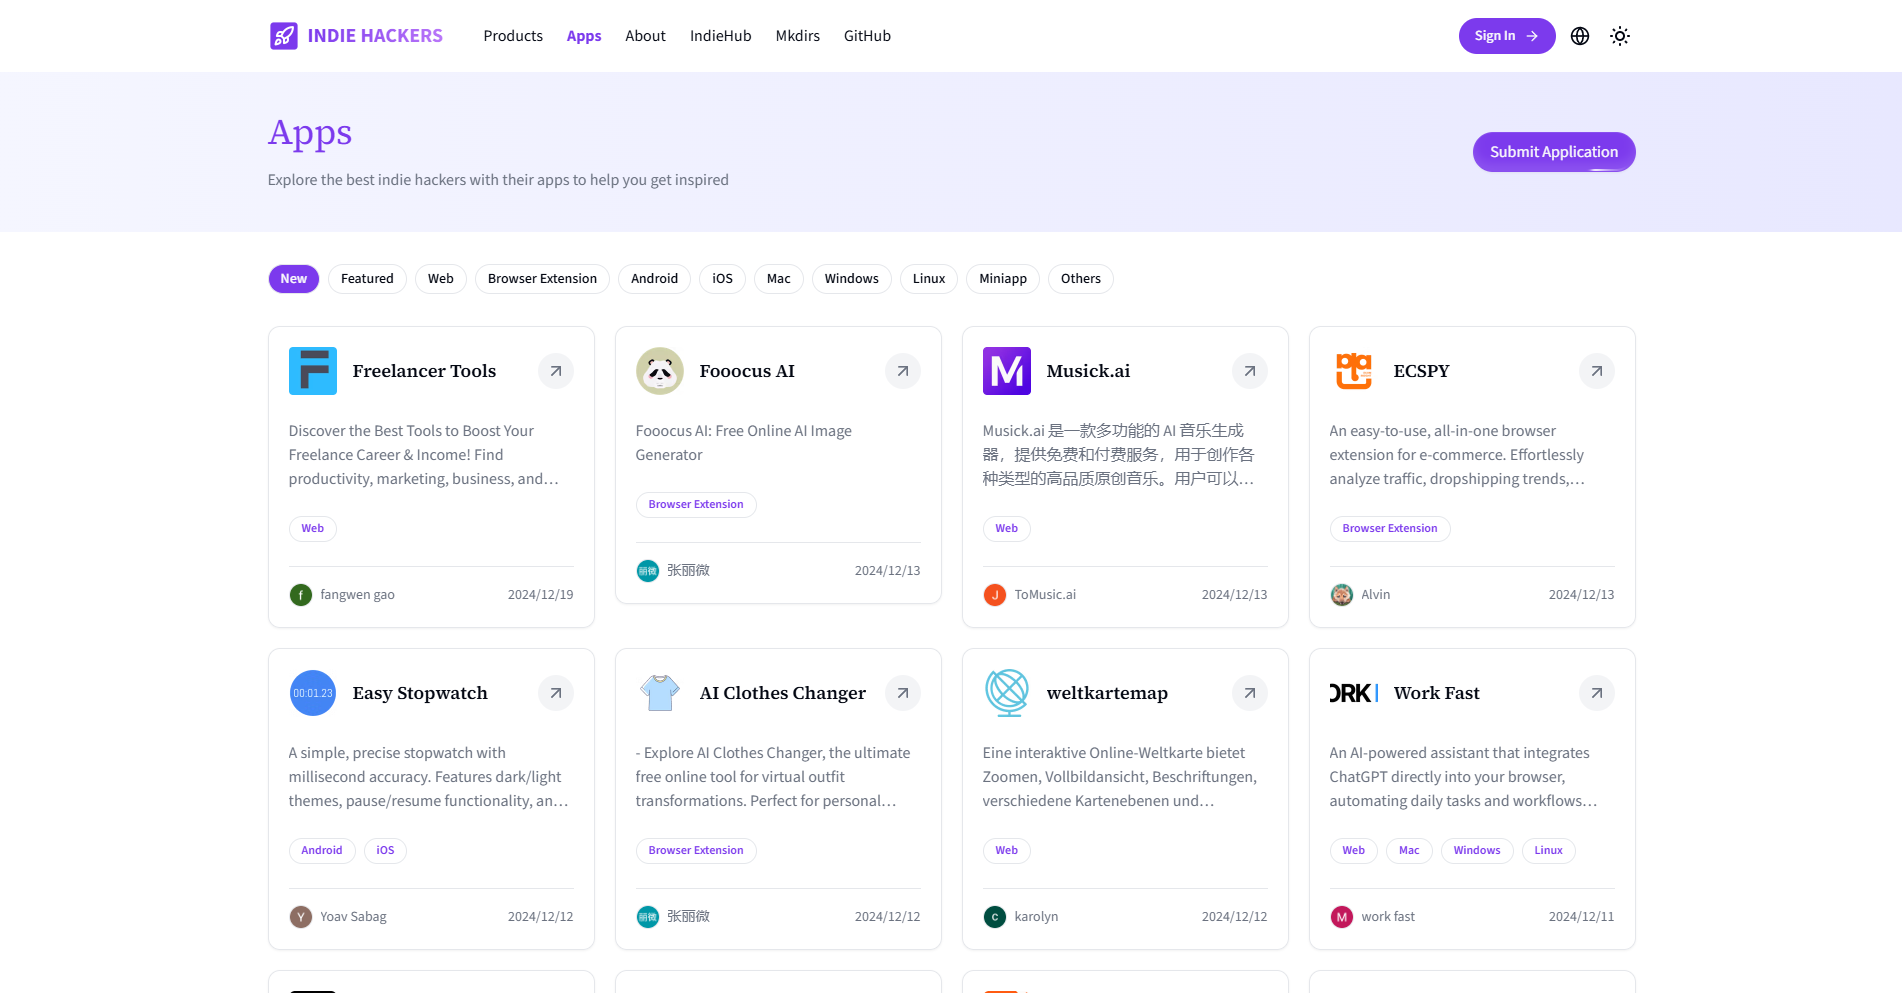Open the AI Clothes Changer external link arrow

point(903,693)
